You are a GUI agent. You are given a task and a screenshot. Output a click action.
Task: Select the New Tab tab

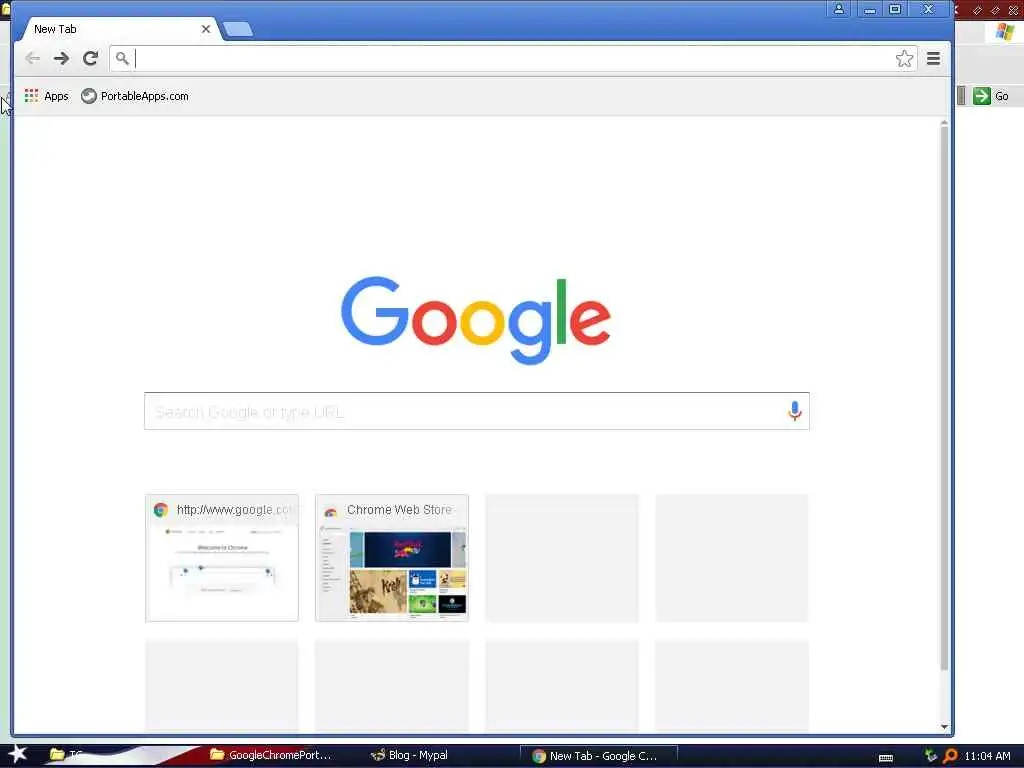click(x=118, y=29)
